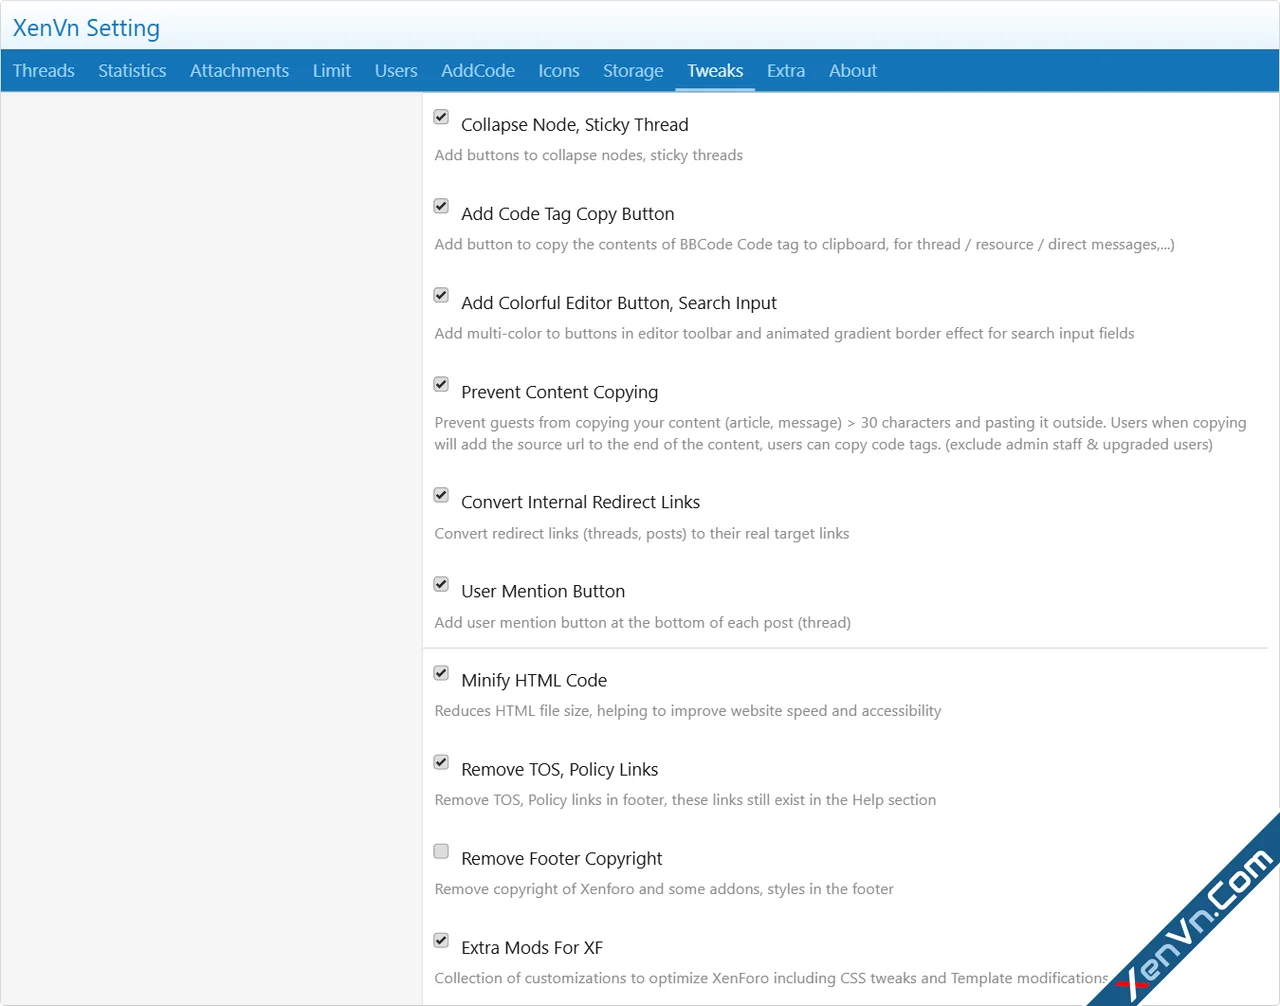The height and width of the screenshot is (1006, 1280).
Task: Switch to the Statistics tab
Action: click(x=132, y=71)
